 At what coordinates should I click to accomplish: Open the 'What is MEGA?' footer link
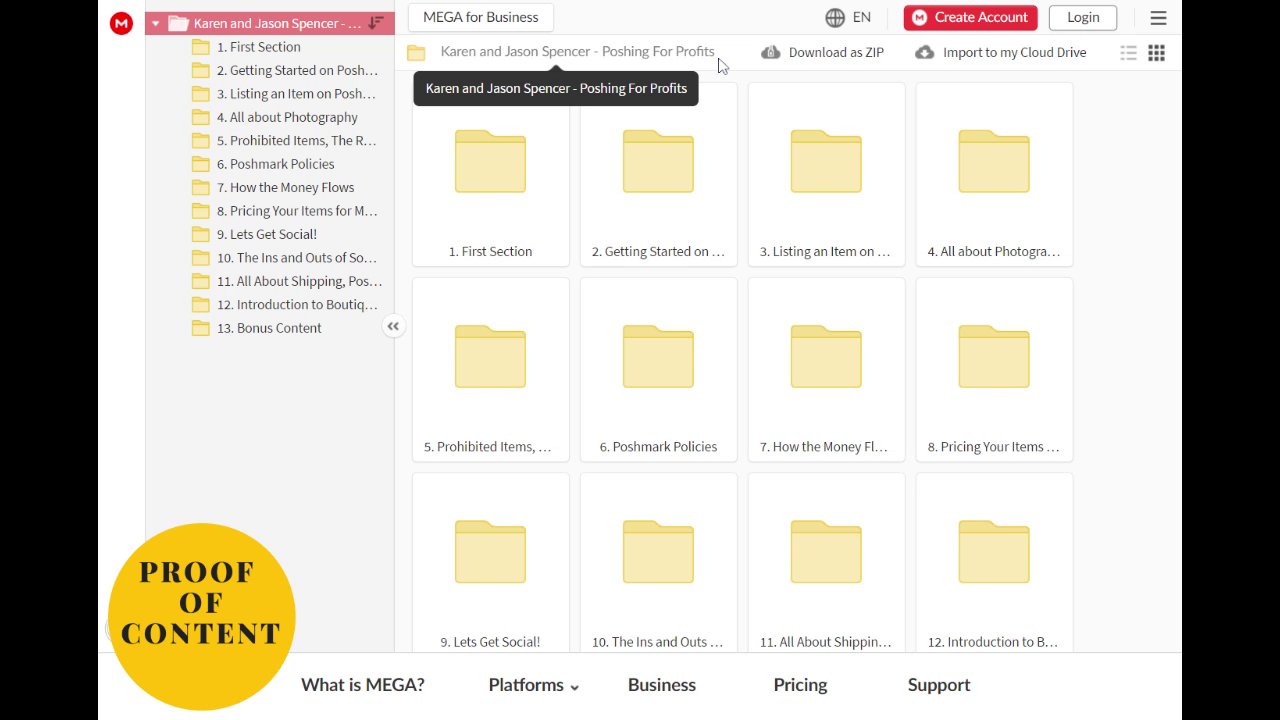click(x=363, y=685)
